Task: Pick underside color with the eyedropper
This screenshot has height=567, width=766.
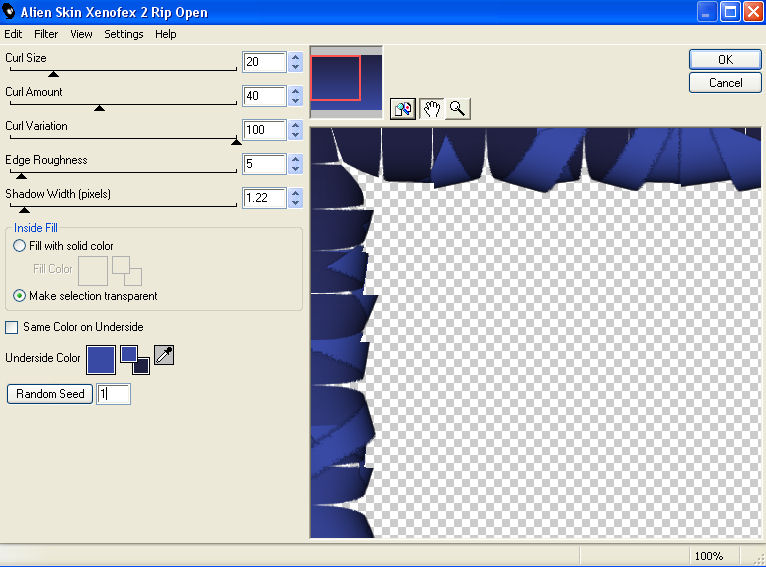Action: tap(164, 354)
